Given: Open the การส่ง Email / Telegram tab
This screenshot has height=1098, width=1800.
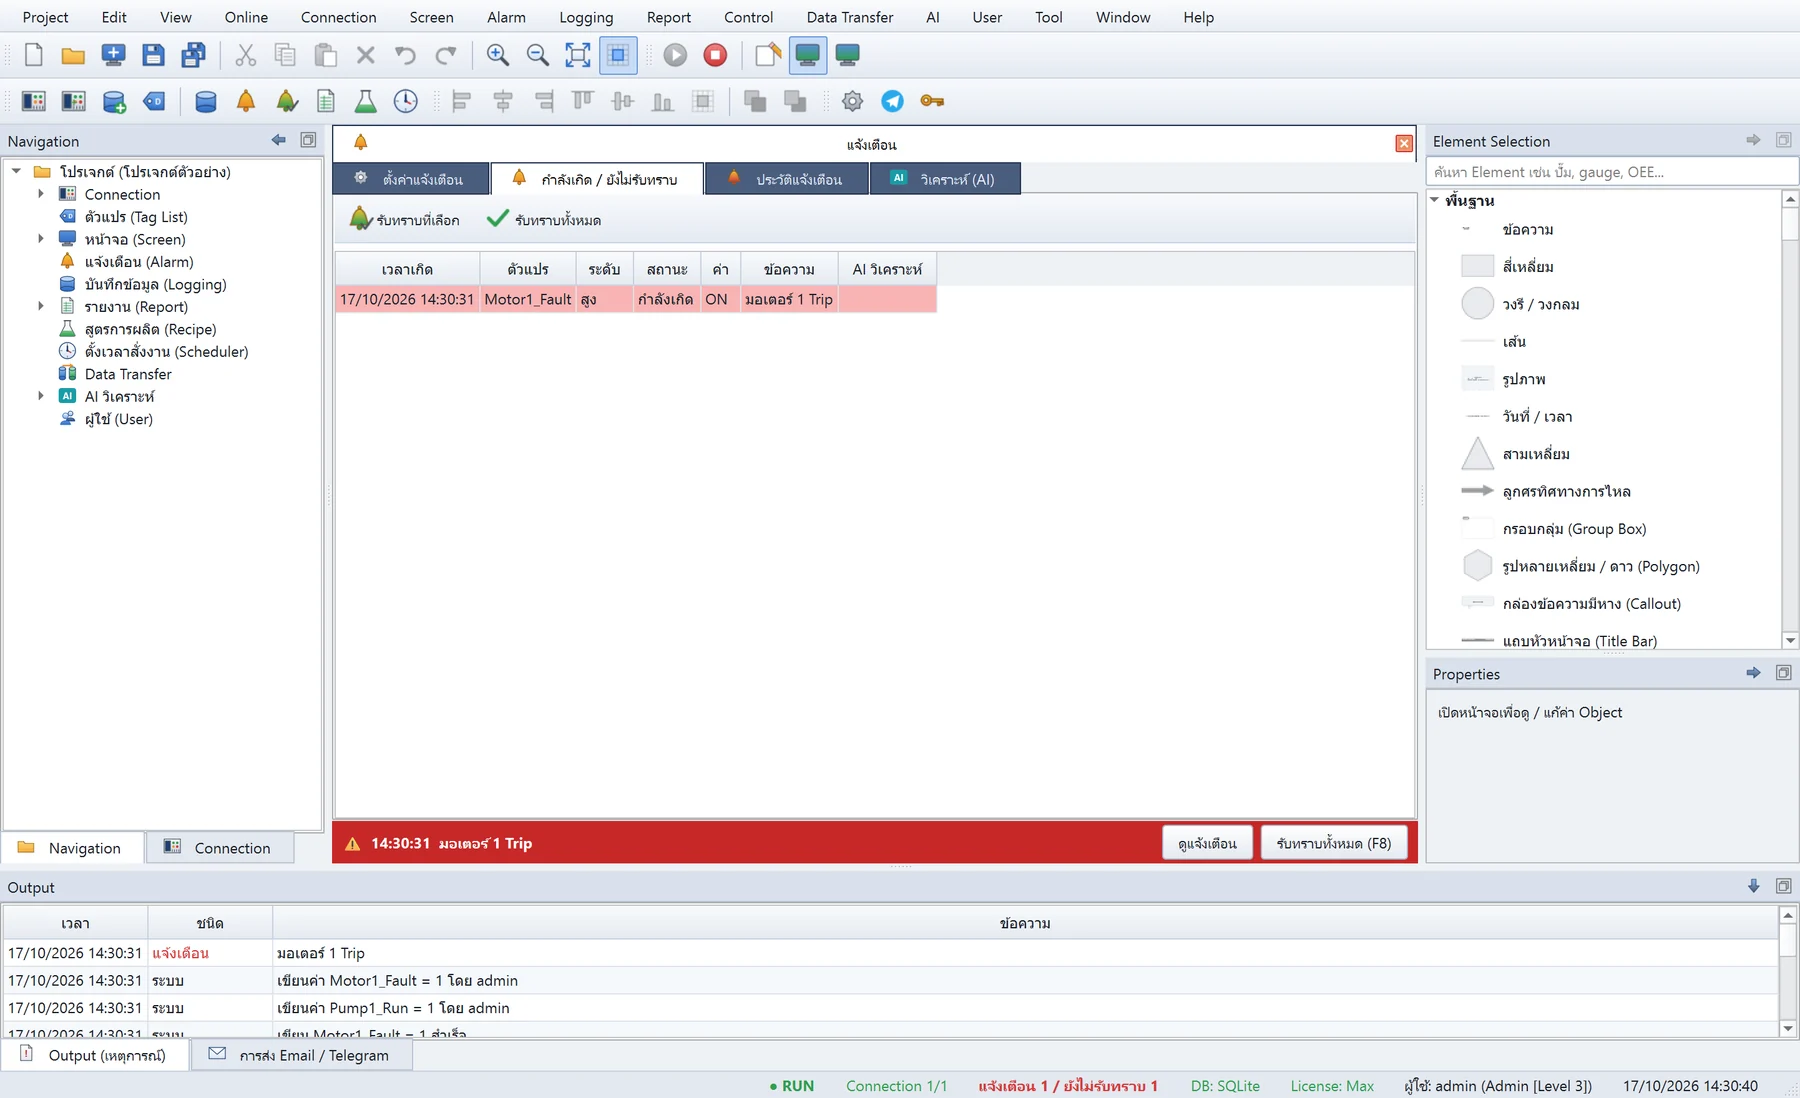Looking at the screenshot, I should [301, 1055].
